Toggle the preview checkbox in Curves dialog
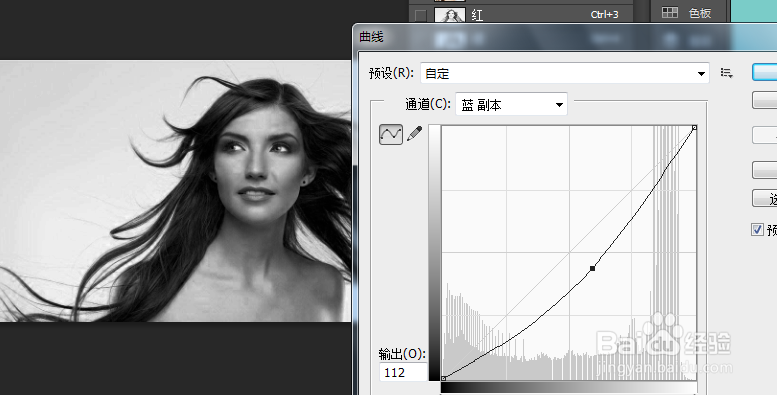Image resolution: width=777 pixels, height=395 pixels. click(x=757, y=229)
